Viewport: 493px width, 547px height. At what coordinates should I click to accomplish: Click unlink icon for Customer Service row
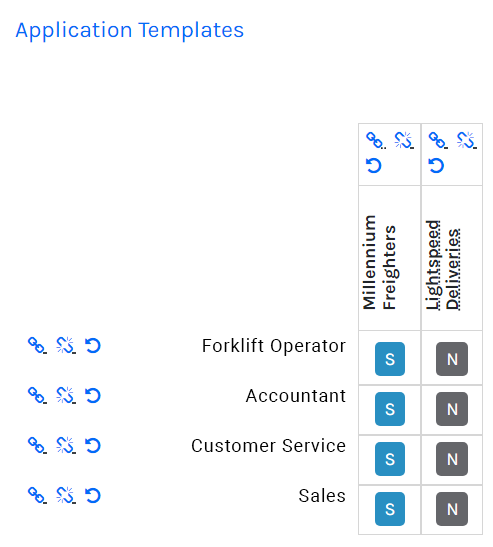66,445
